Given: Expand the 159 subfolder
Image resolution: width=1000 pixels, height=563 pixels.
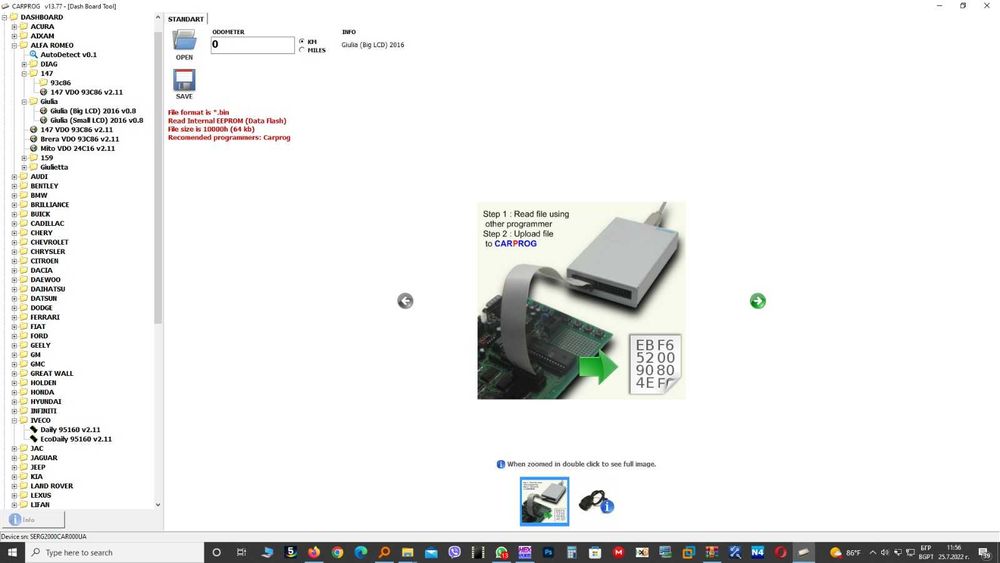Looking at the screenshot, I should [x=24, y=158].
